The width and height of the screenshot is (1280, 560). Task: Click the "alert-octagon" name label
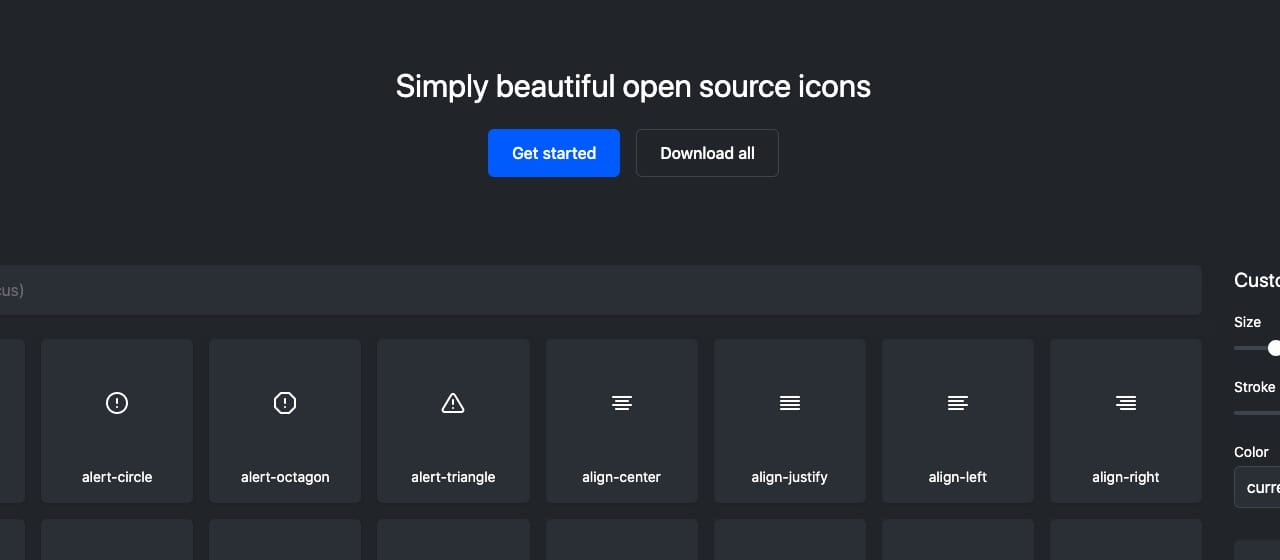[285, 477]
